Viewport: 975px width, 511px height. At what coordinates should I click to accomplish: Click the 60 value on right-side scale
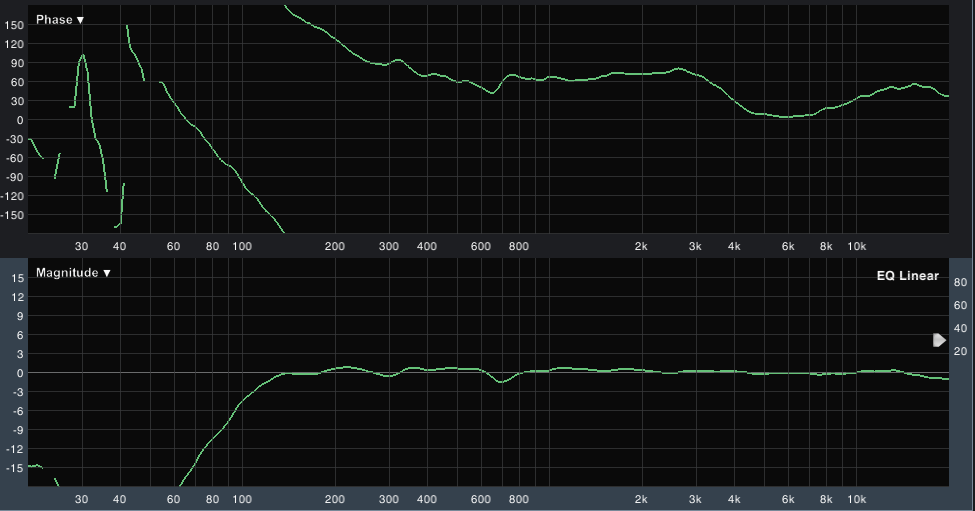(961, 305)
